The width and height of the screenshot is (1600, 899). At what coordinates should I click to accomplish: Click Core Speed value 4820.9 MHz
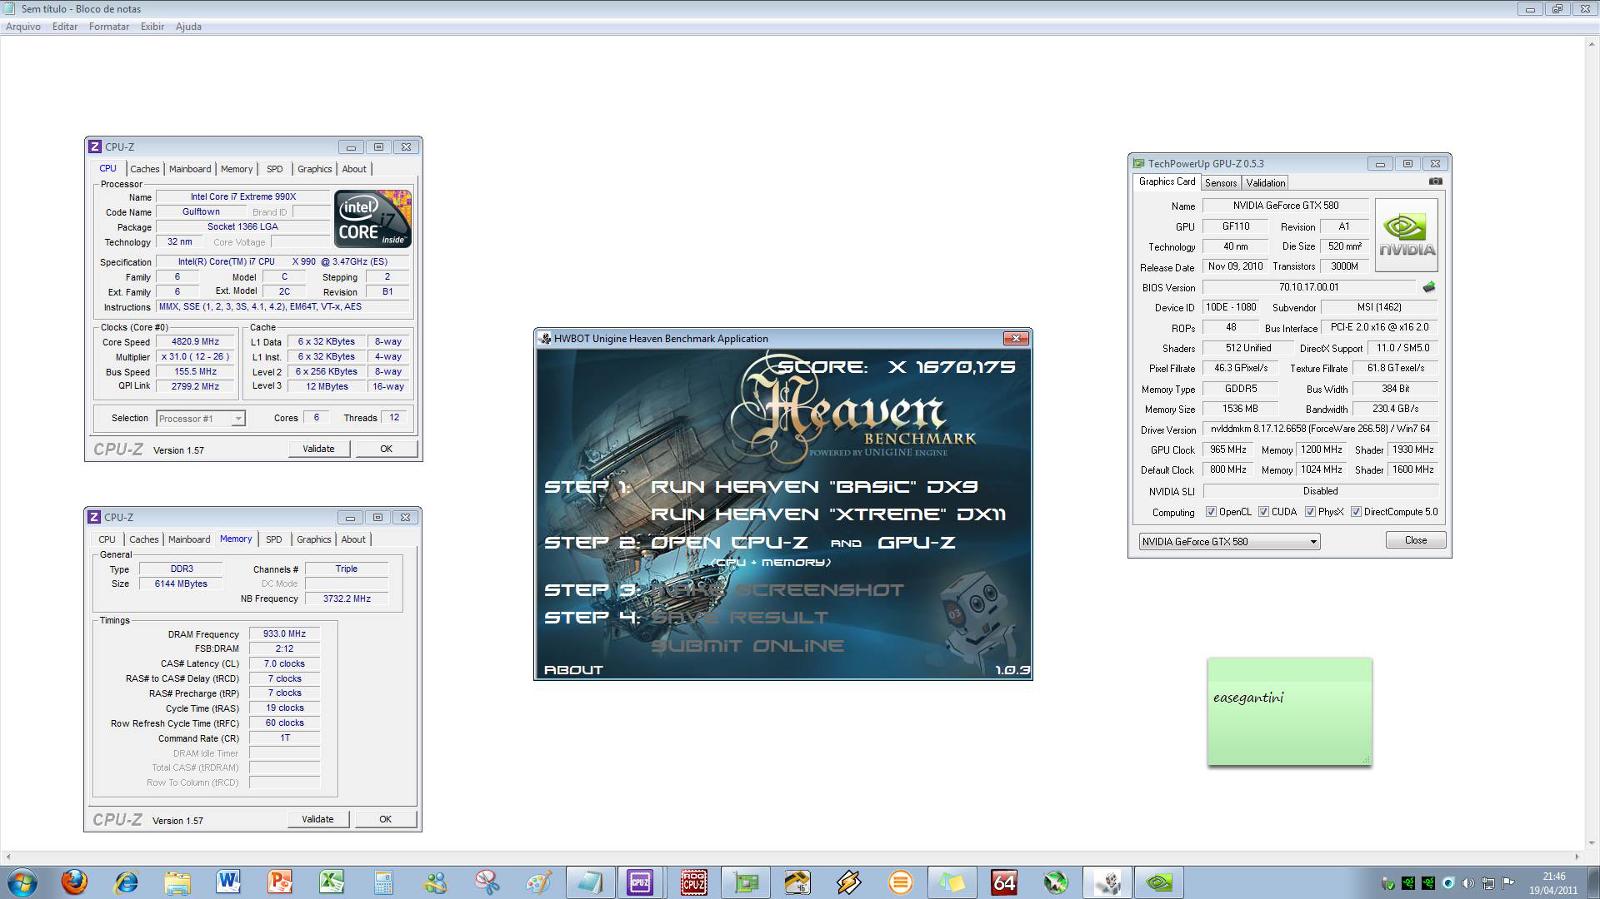coord(195,342)
